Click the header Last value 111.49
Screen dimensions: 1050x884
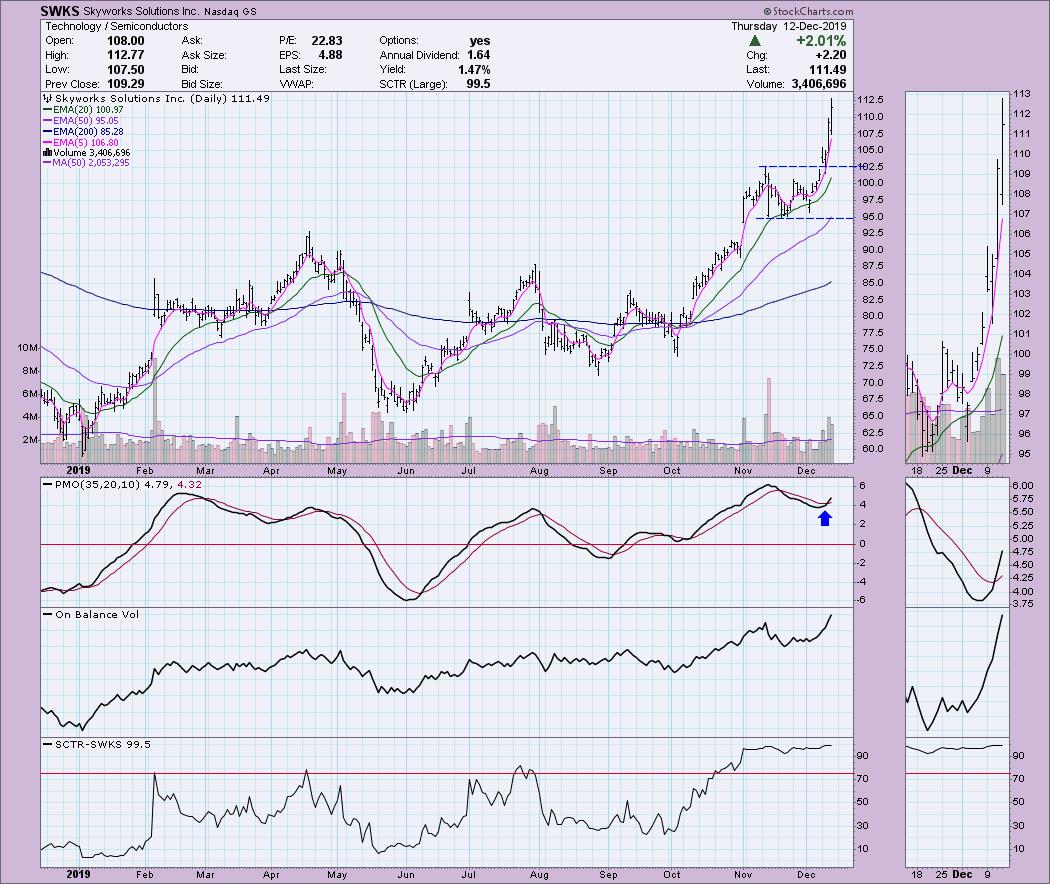pyautogui.click(x=828, y=70)
